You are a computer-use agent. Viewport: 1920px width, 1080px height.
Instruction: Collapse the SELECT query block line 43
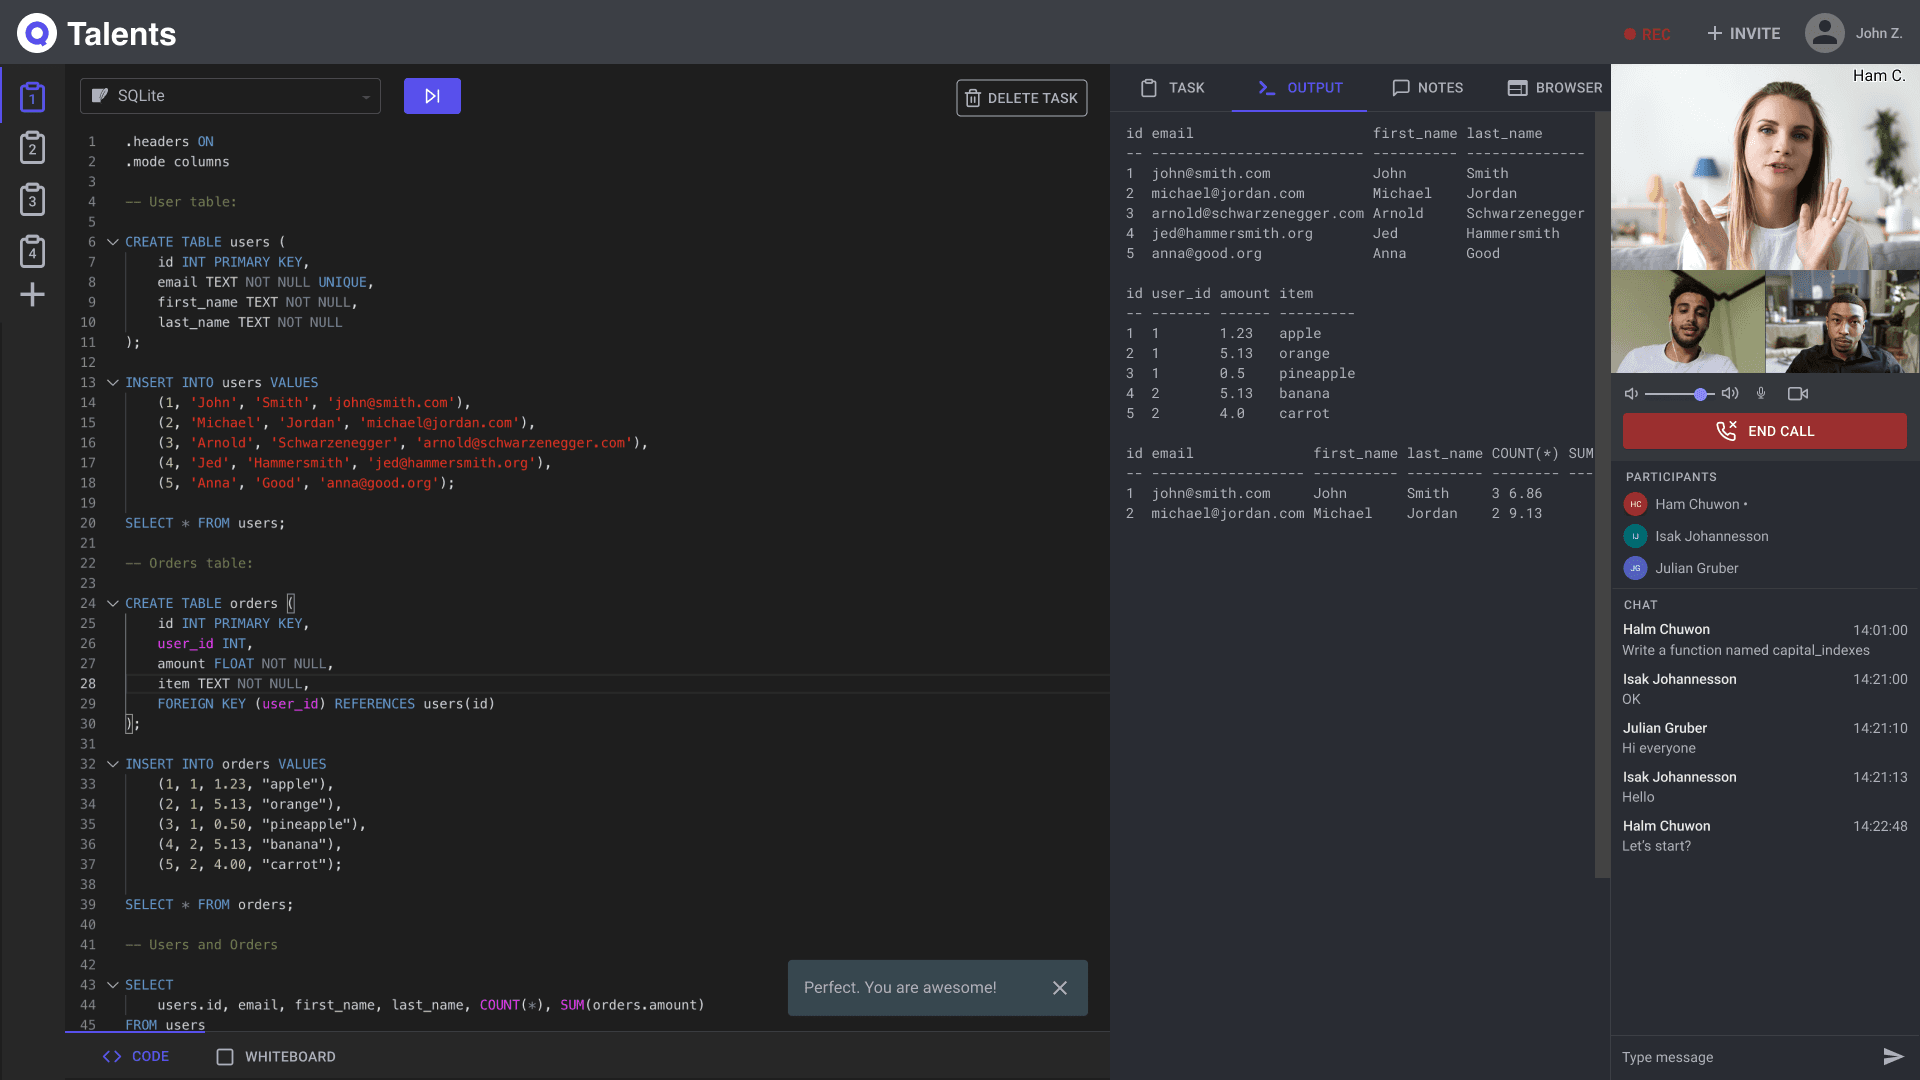(112, 985)
